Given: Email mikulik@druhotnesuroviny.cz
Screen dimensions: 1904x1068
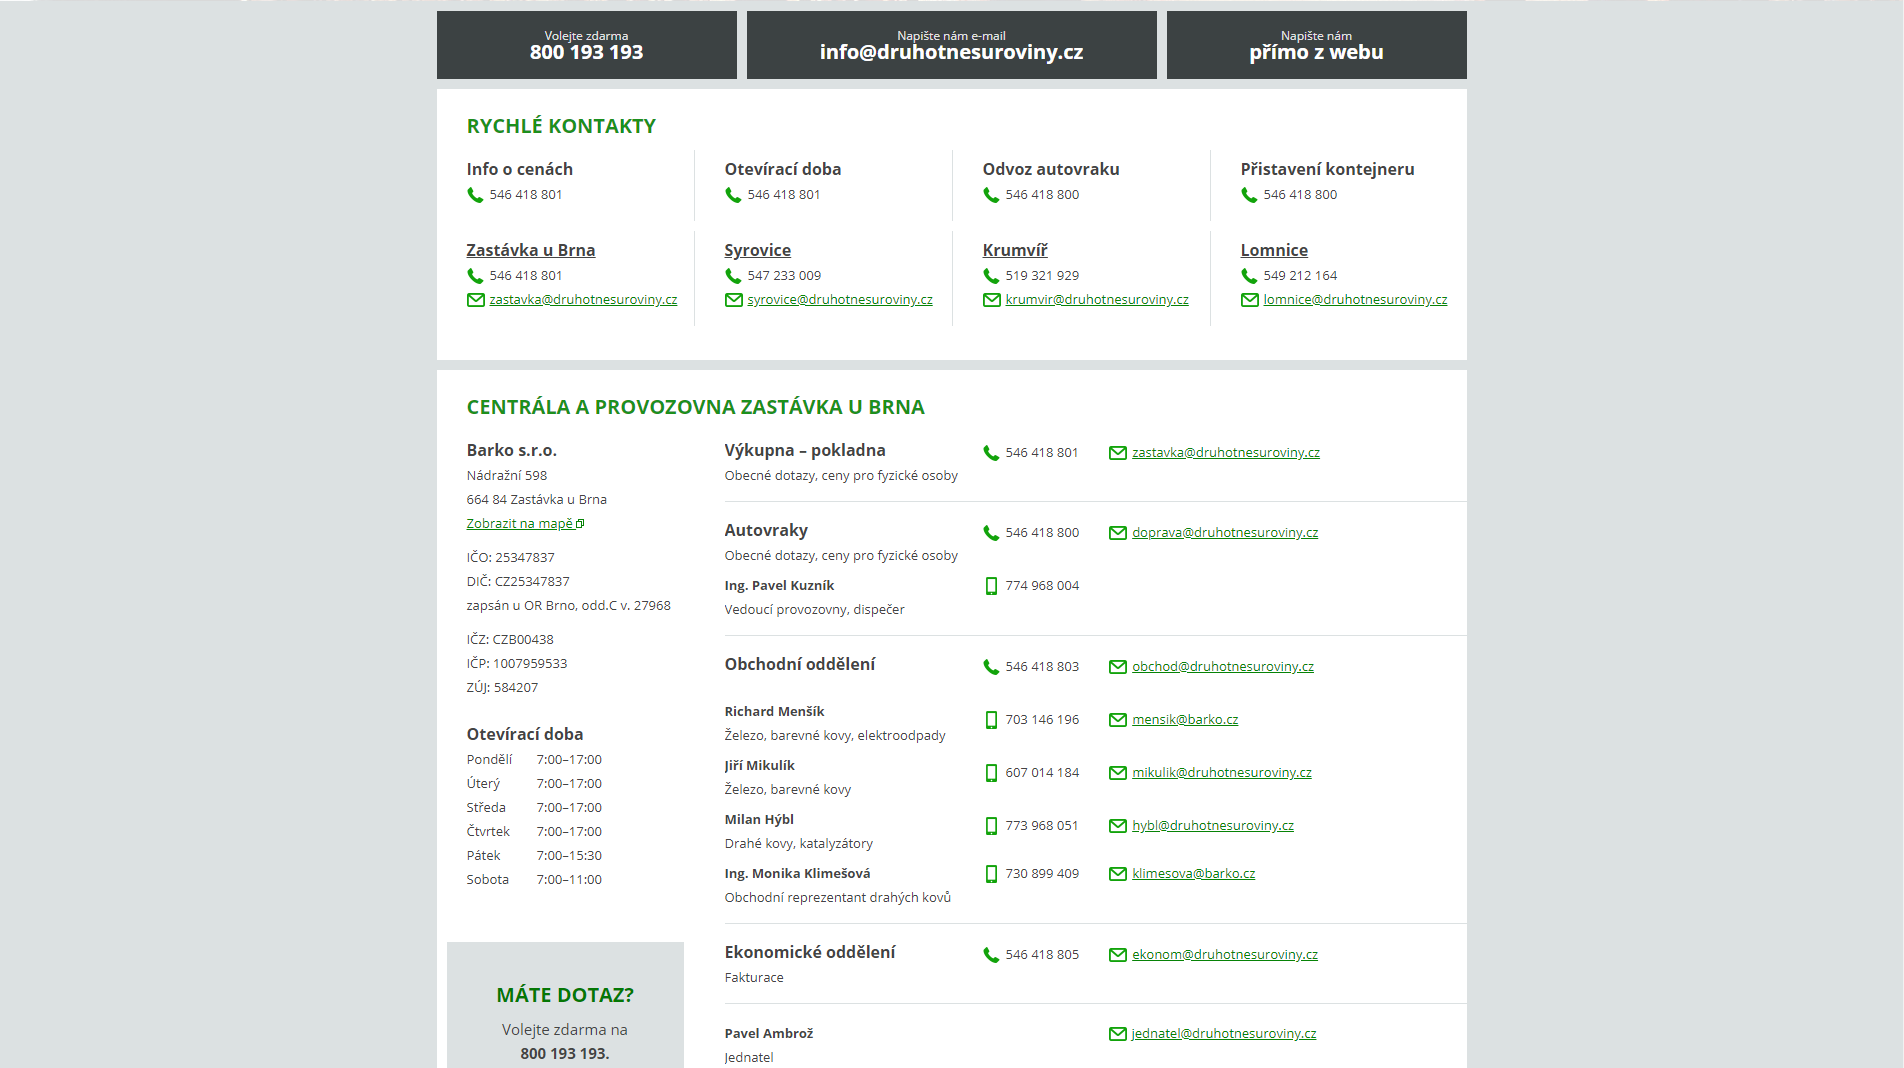Looking at the screenshot, I should (x=1222, y=772).
